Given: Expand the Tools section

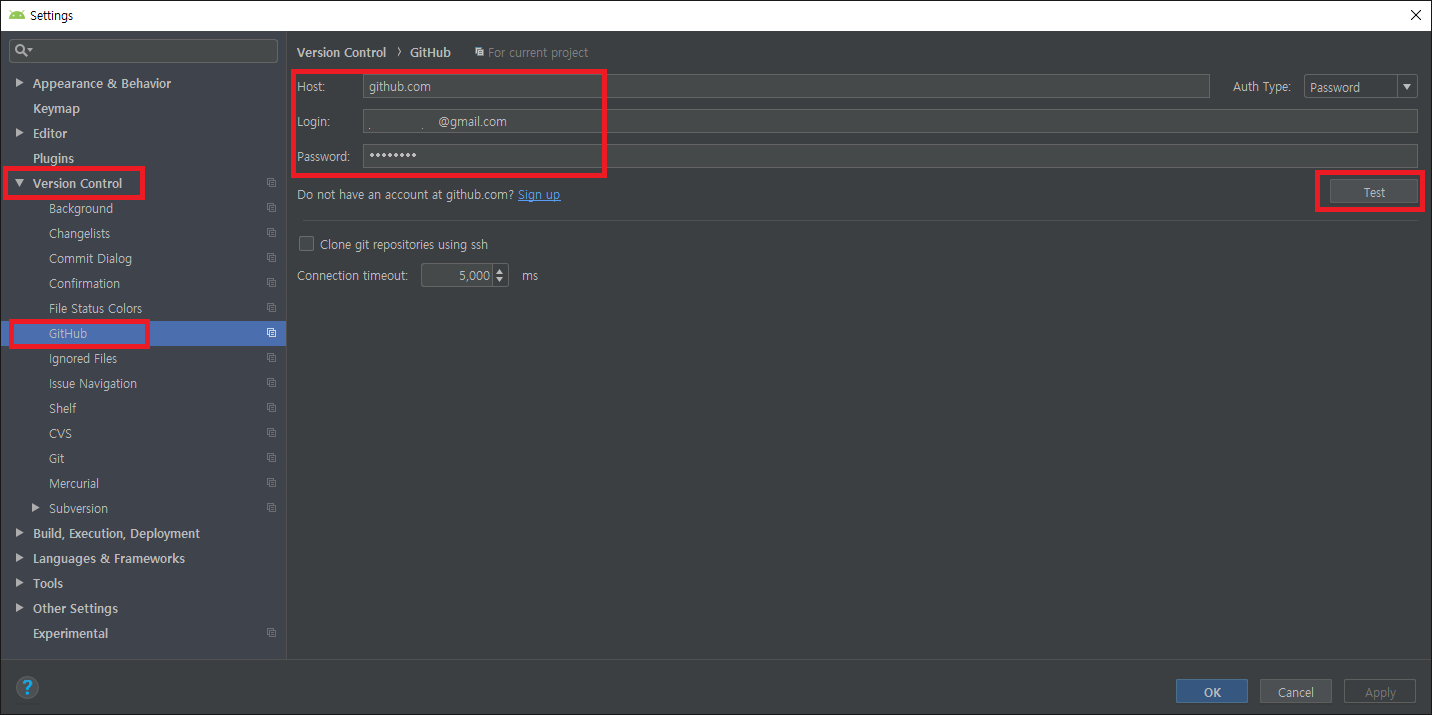Looking at the screenshot, I should tap(19, 583).
